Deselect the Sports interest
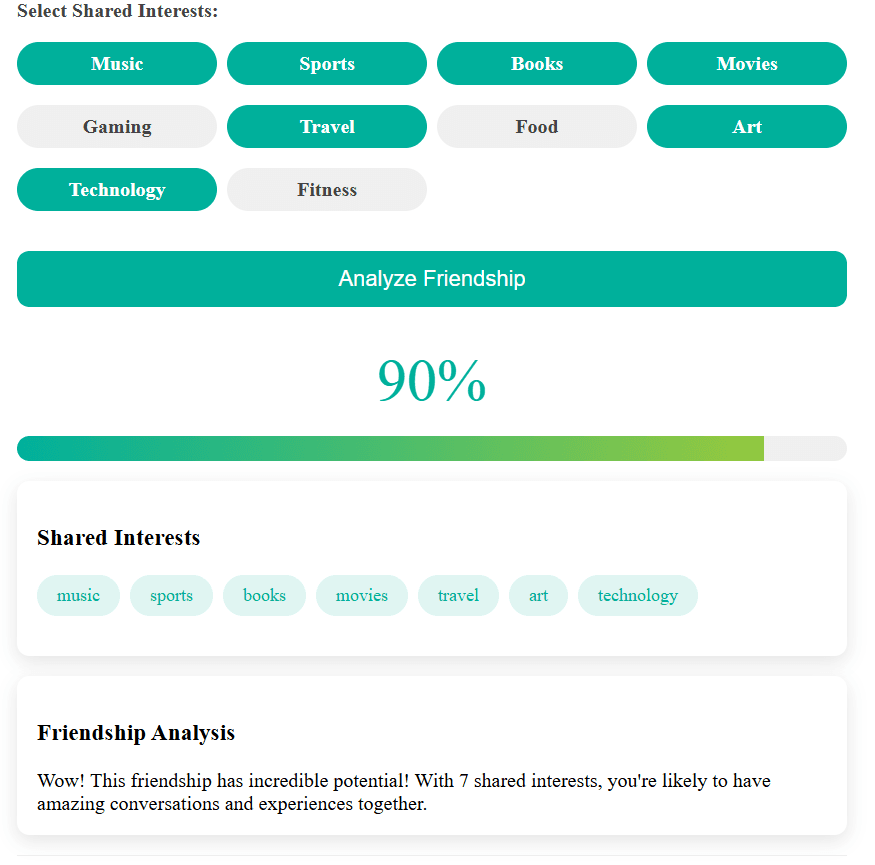 [x=327, y=63]
